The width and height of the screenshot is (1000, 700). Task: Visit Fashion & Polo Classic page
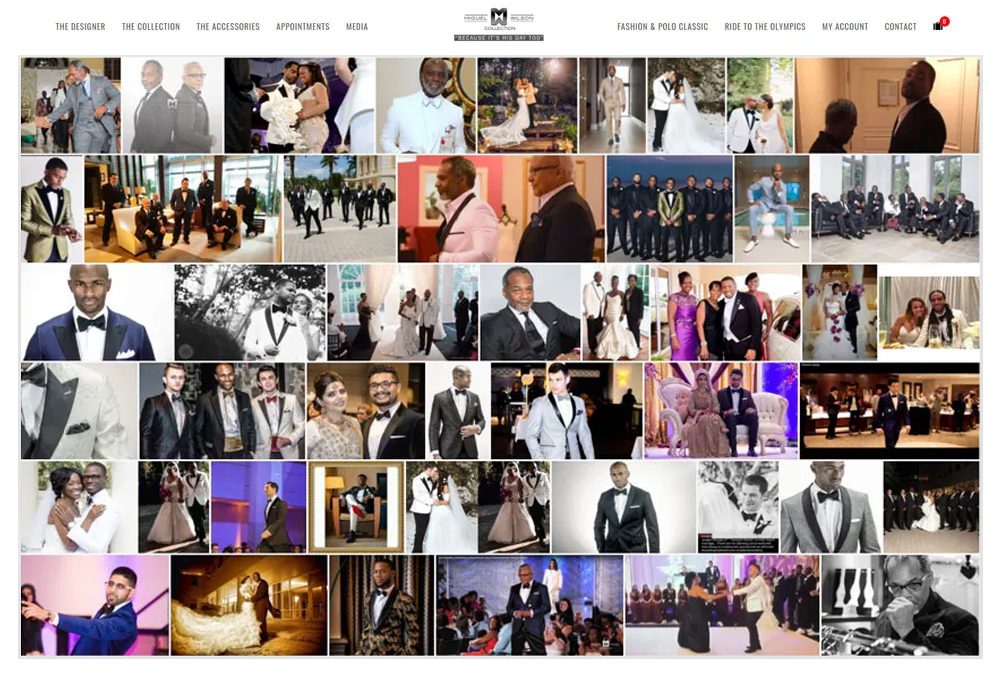coord(662,27)
